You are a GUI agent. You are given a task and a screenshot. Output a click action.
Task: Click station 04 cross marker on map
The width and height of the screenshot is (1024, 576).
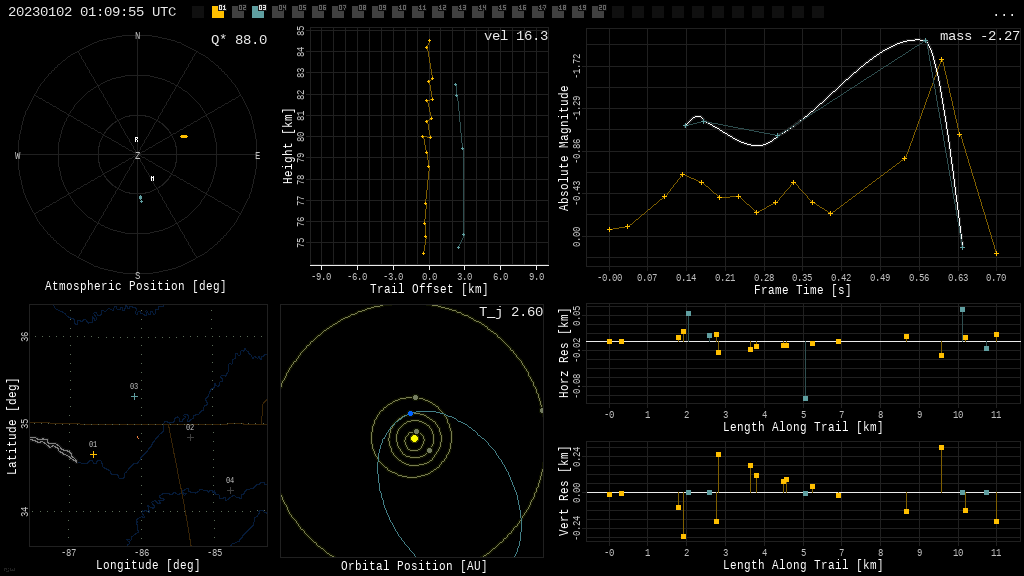(x=230, y=490)
